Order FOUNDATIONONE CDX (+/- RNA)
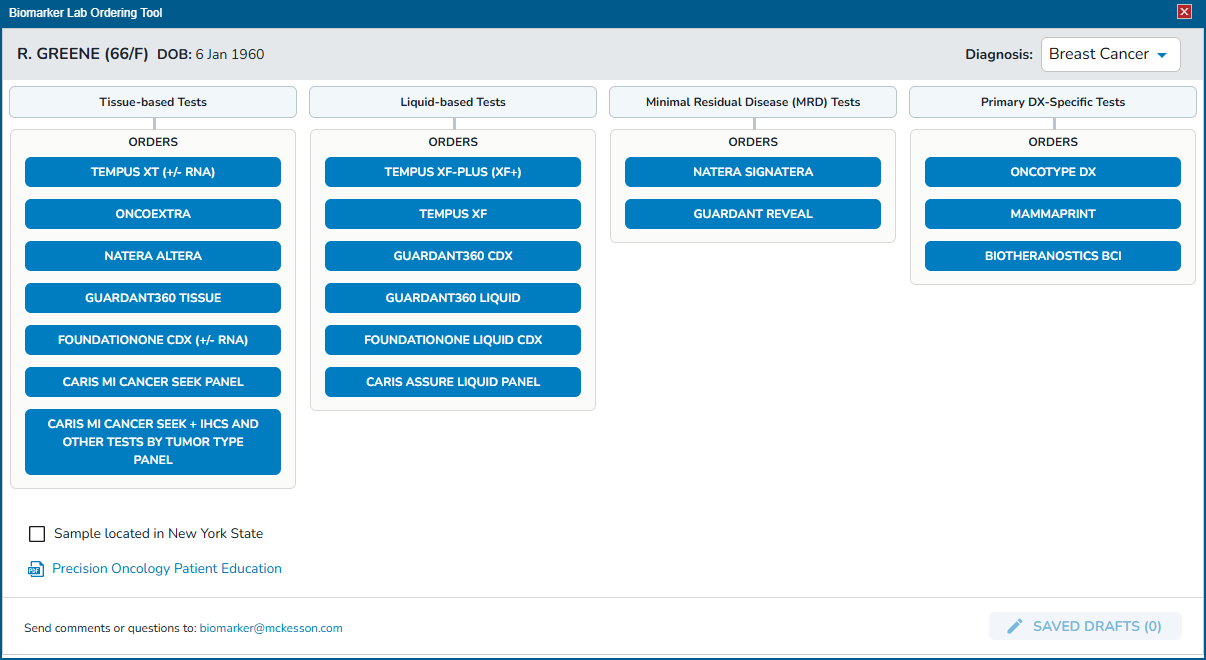Image resolution: width=1206 pixels, height=660 pixels. click(152, 339)
